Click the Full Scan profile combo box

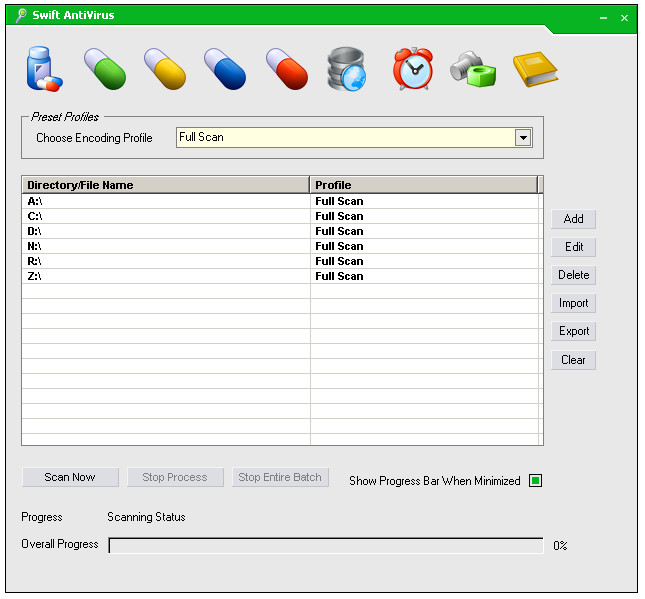pyautogui.click(x=354, y=137)
